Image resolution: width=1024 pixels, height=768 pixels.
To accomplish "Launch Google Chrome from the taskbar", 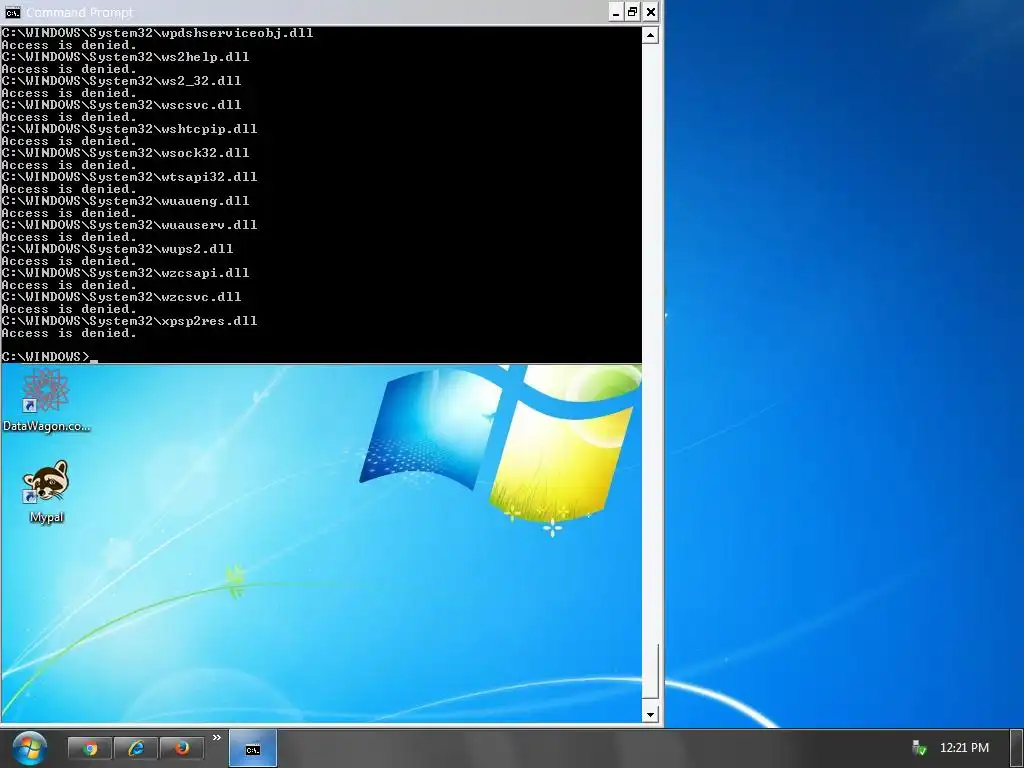I will pyautogui.click(x=90, y=748).
